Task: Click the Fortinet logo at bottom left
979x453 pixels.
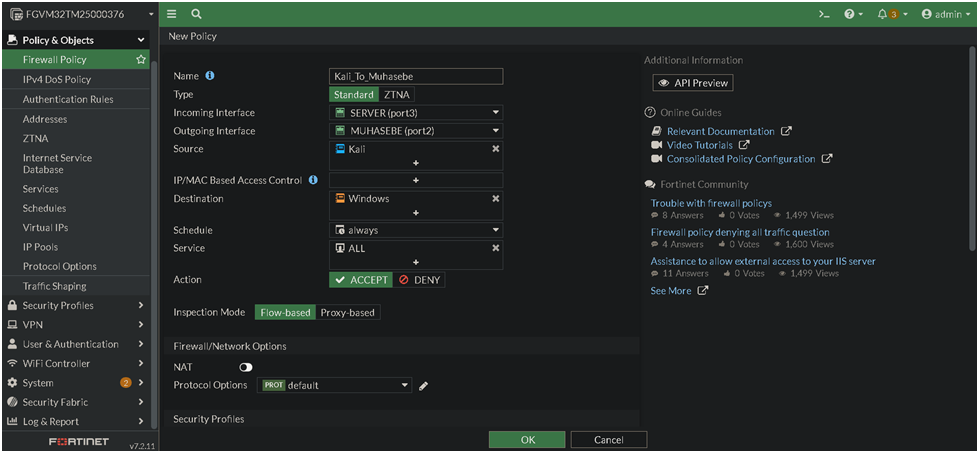Action: (x=79, y=442)
